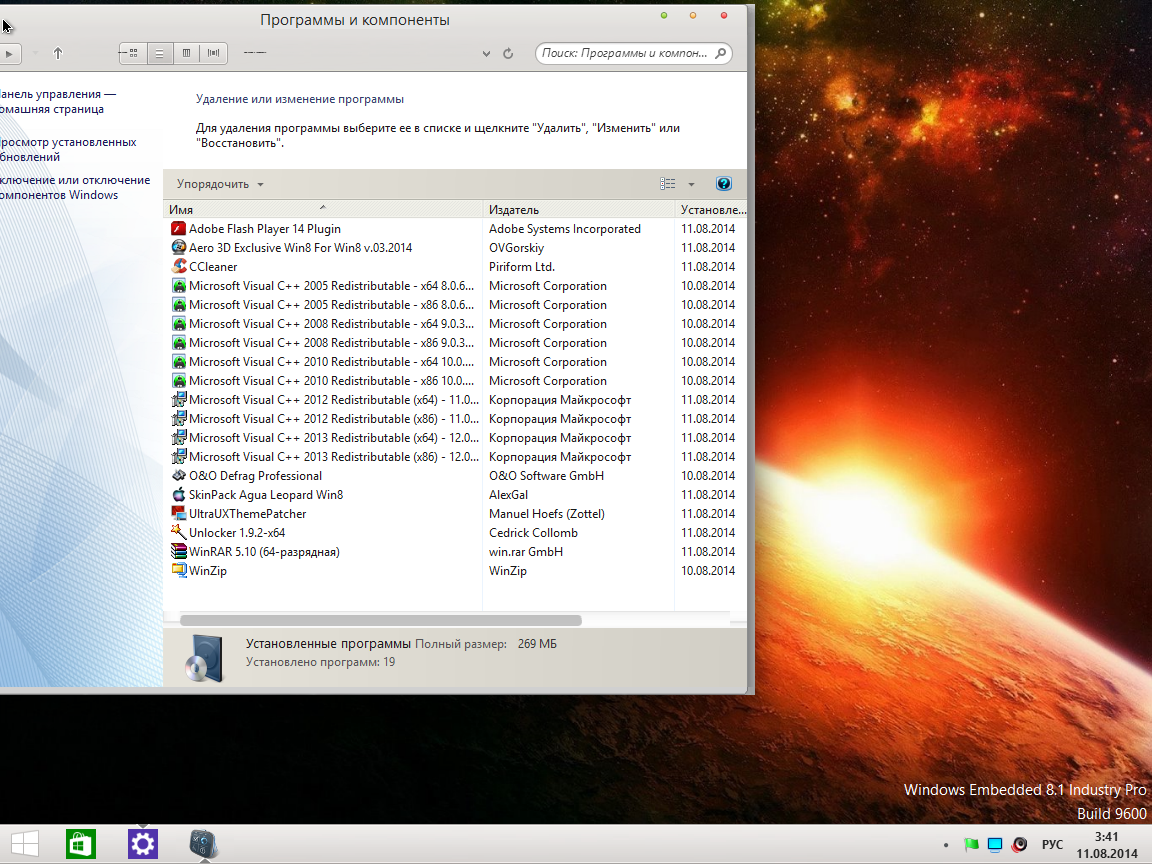Click publisher OVGorskiy cell

(x=516, y=248)
